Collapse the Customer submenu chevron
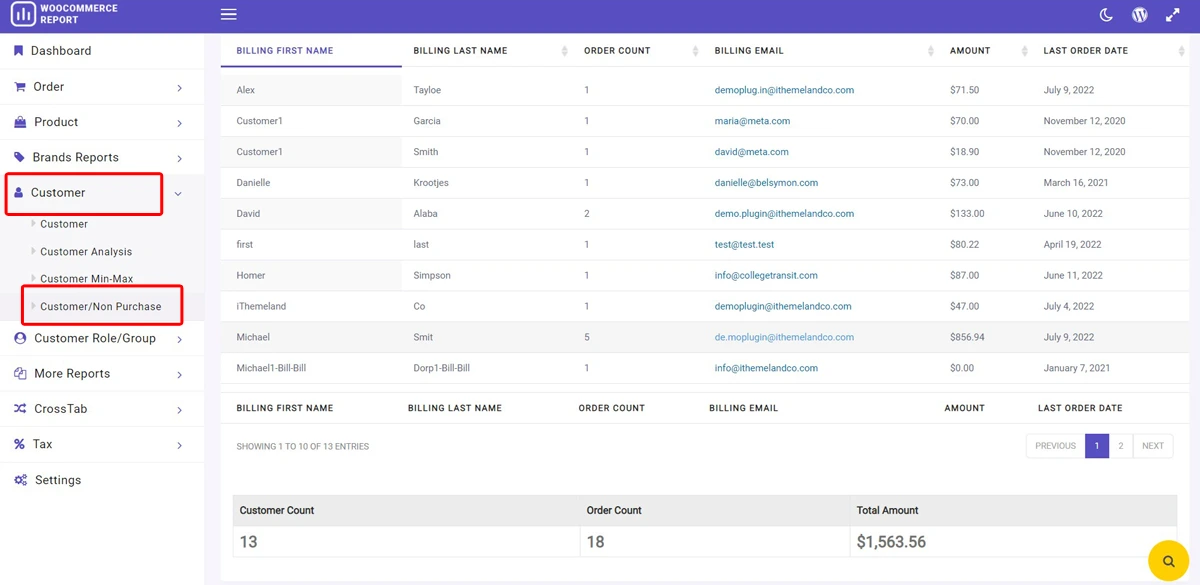 tap(179, 194)
